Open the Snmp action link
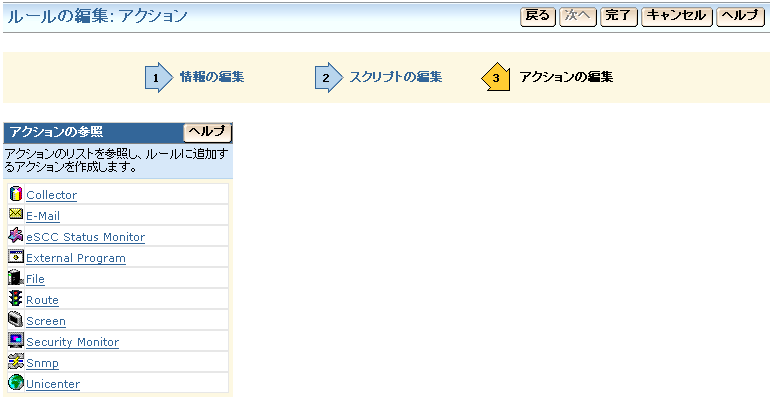The width and height of the screenshot is (770, 409). (x=42, y=364)
